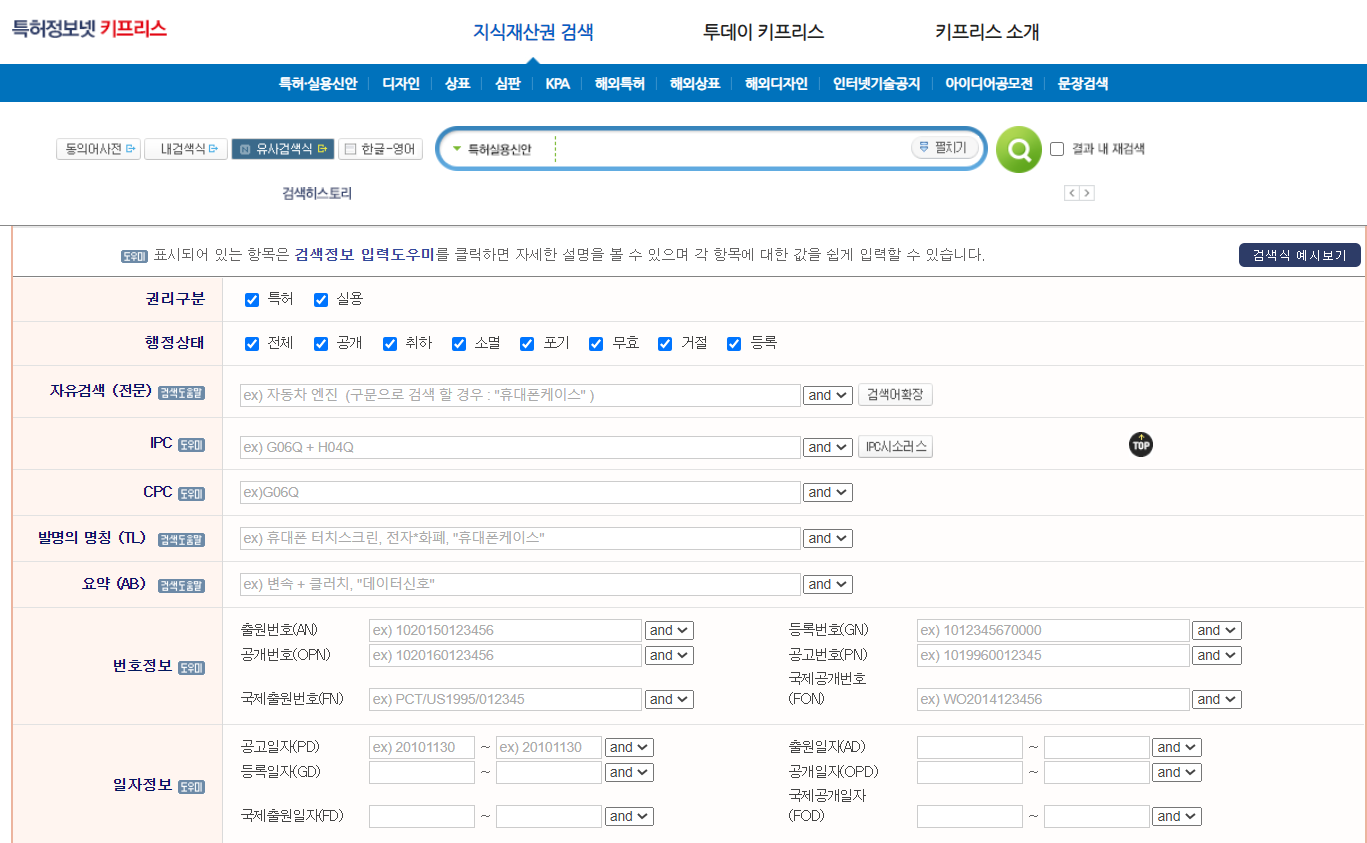Open 요약 (AB) 검색도움말 badge
The height and width of the screenshot is (843, 1367).
click(181, 585)
